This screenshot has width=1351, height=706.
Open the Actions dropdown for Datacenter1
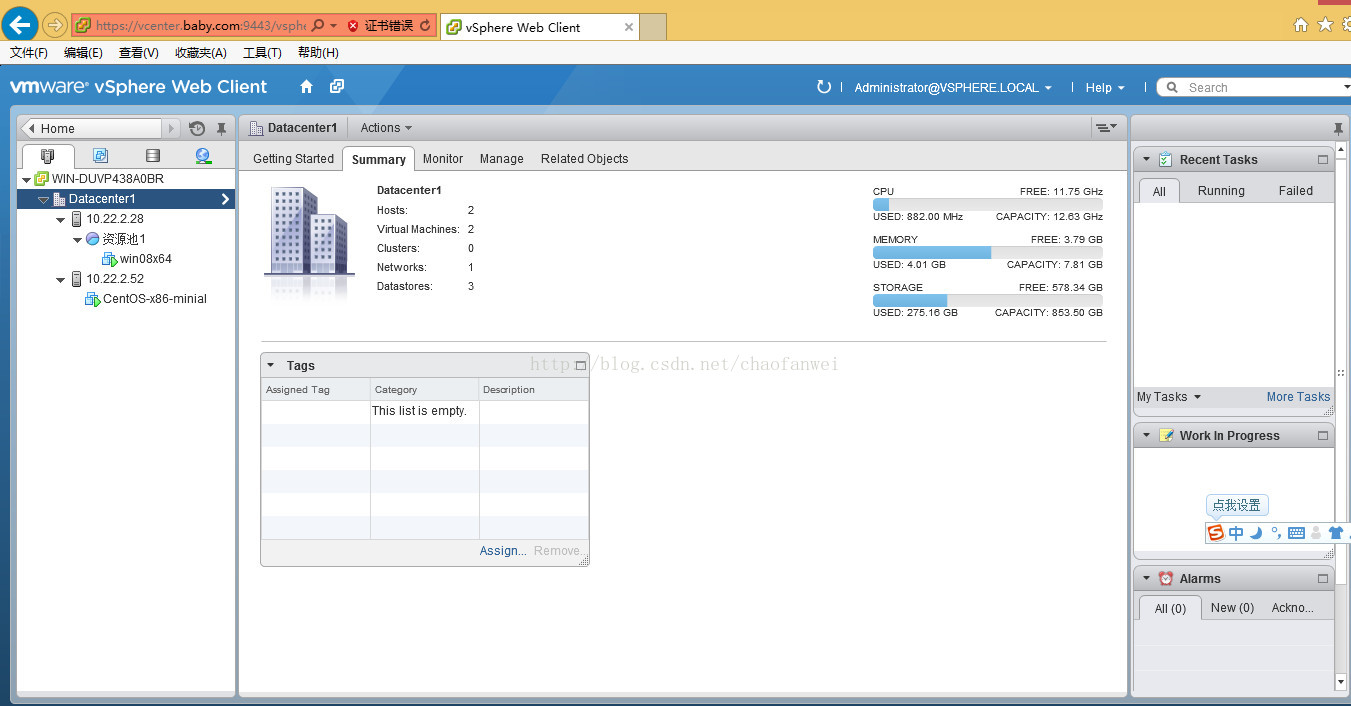click(x=386, y=128)
